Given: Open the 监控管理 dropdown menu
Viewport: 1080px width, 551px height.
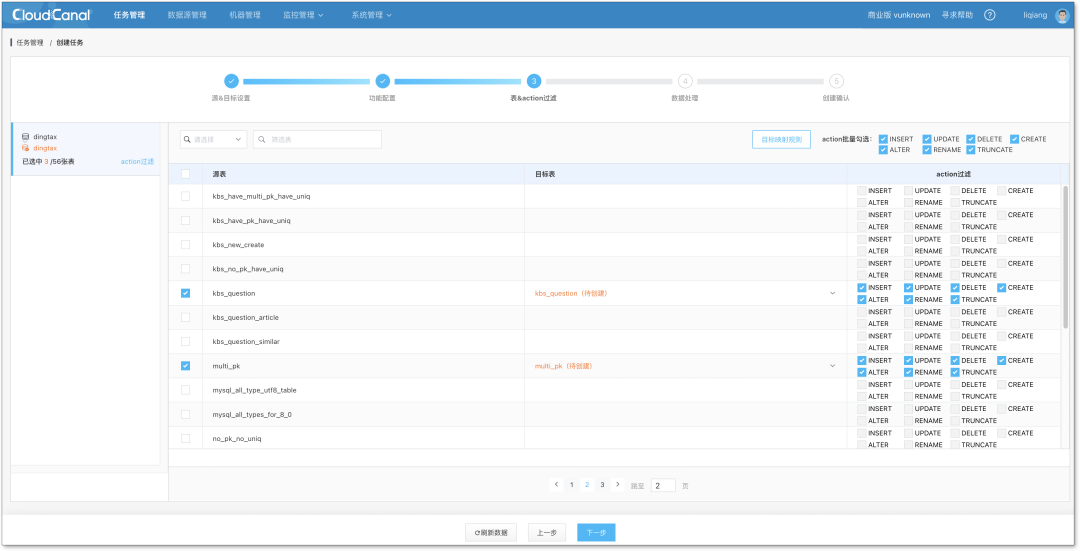Looking at the screenshot, I should point(303,15).
